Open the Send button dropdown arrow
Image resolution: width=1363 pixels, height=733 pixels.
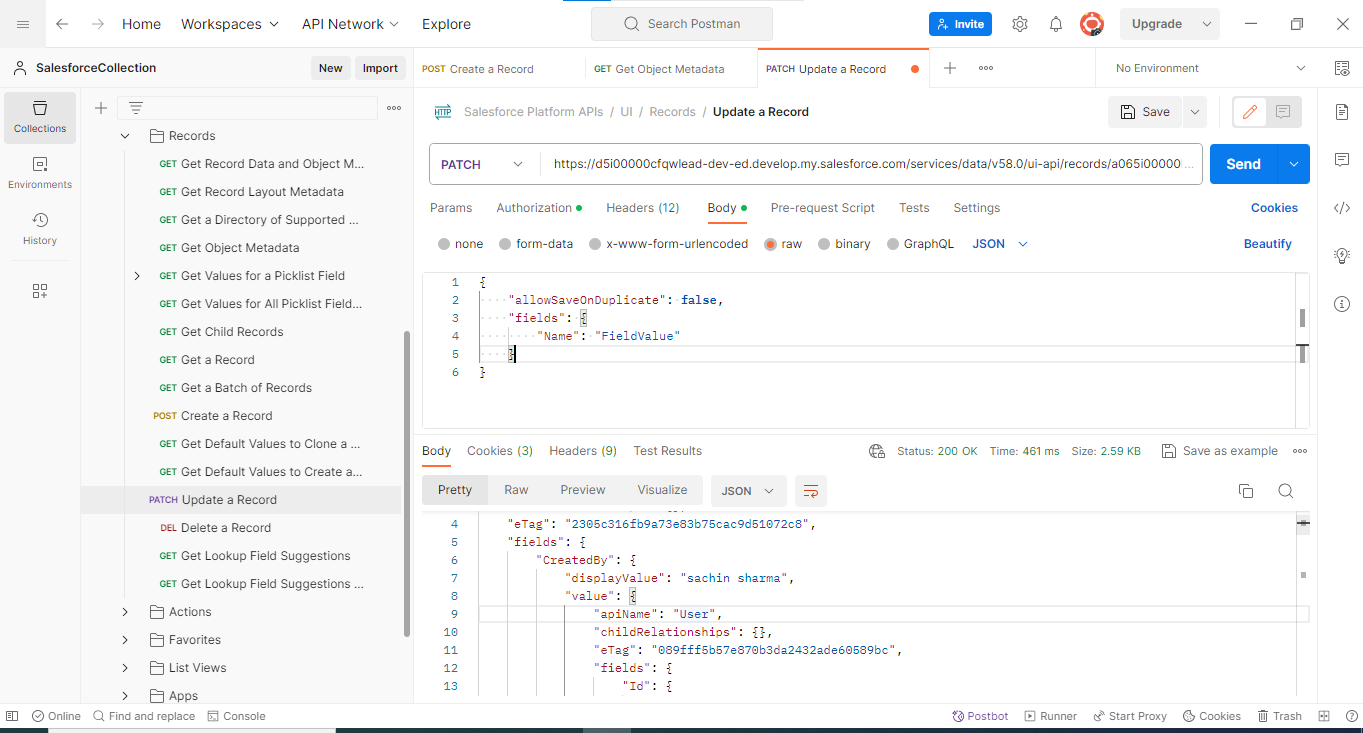pos(1294,164)
